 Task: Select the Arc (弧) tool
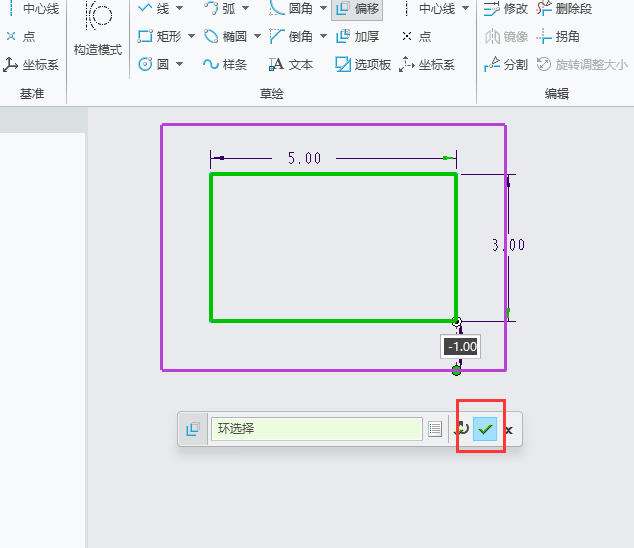(x=220, y=8)
